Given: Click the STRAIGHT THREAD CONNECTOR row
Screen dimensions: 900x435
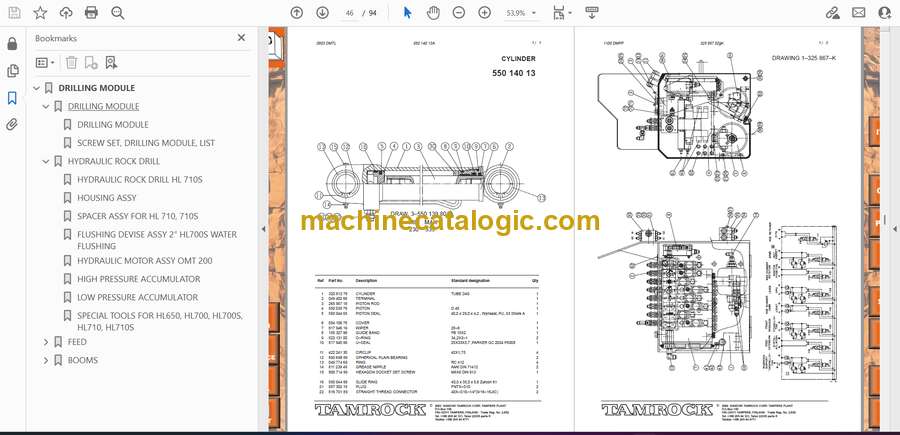Looking at the screenshot, I should 428,391.
